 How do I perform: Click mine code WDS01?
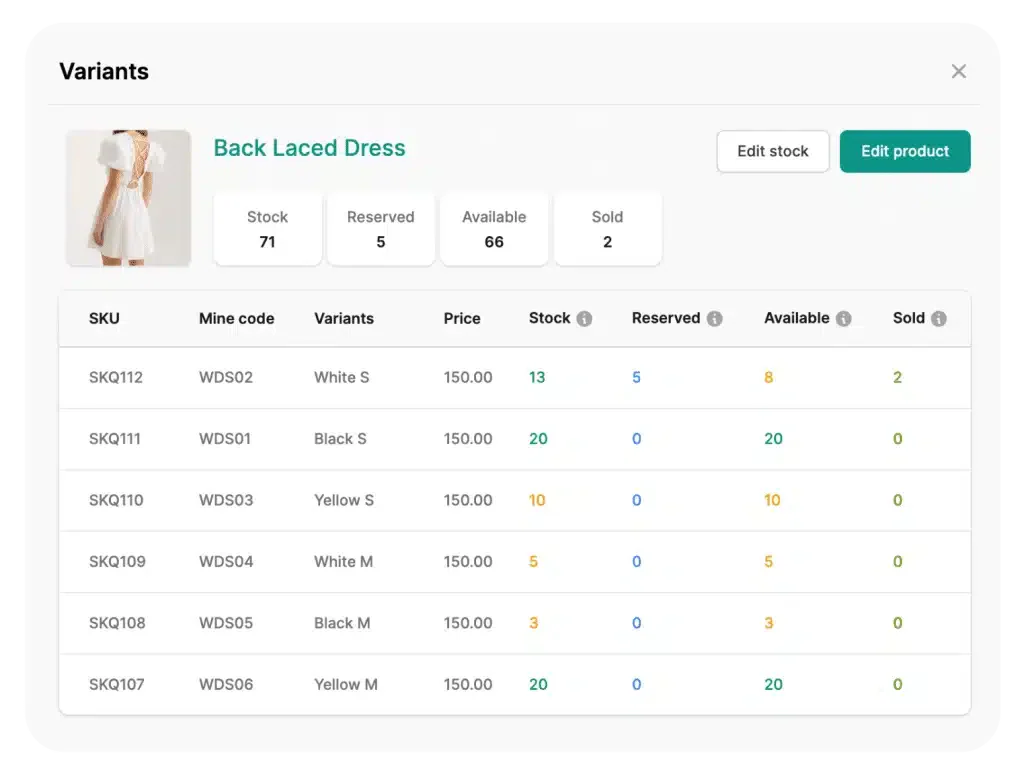(x=225, y=439)
